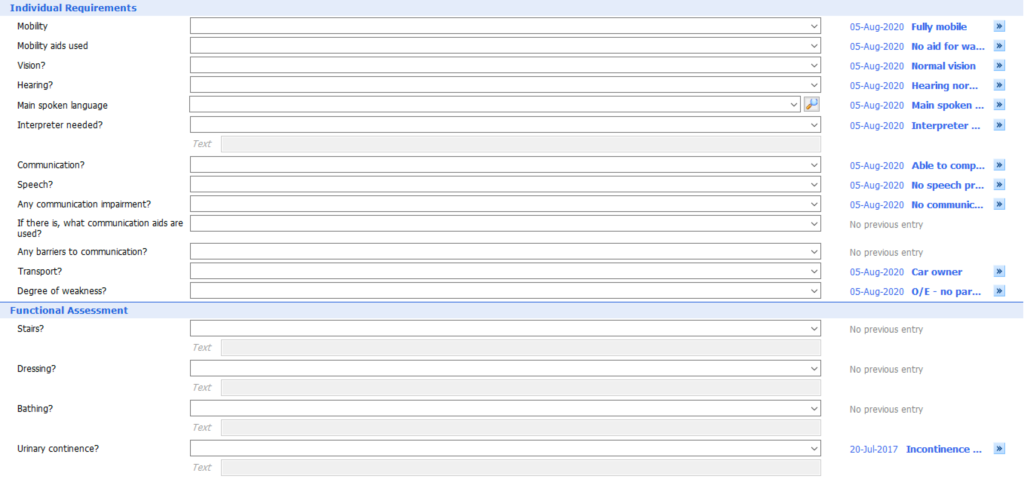This screenshot has height=479, width=1024.
Task: Open the Mobility dropdown
Action: [505, 26]
